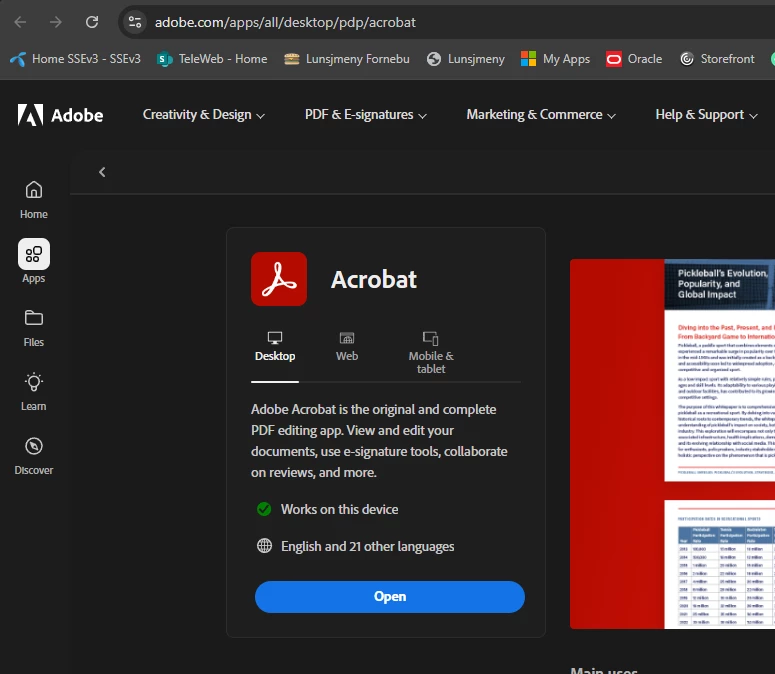Click English and 21 other languages text
775x674 pixels.
[x=367, y=547]
